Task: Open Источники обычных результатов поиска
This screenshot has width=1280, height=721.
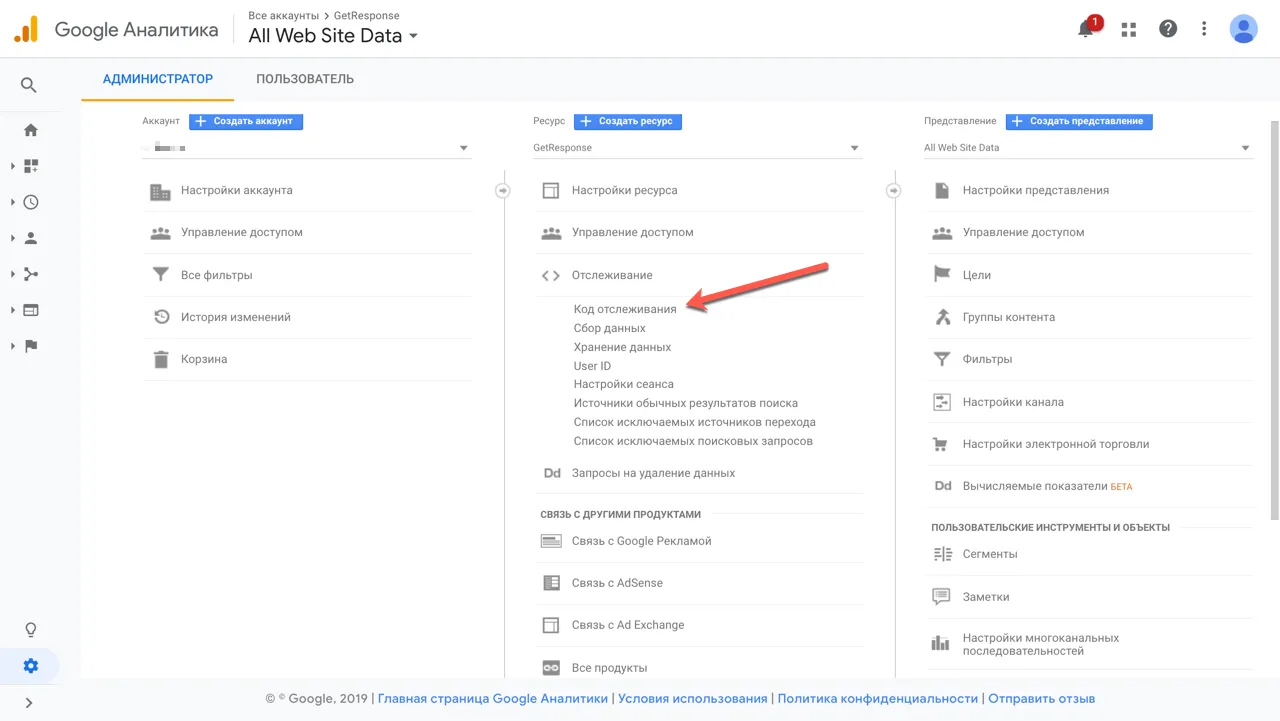Action: click(x=686, y=403)
